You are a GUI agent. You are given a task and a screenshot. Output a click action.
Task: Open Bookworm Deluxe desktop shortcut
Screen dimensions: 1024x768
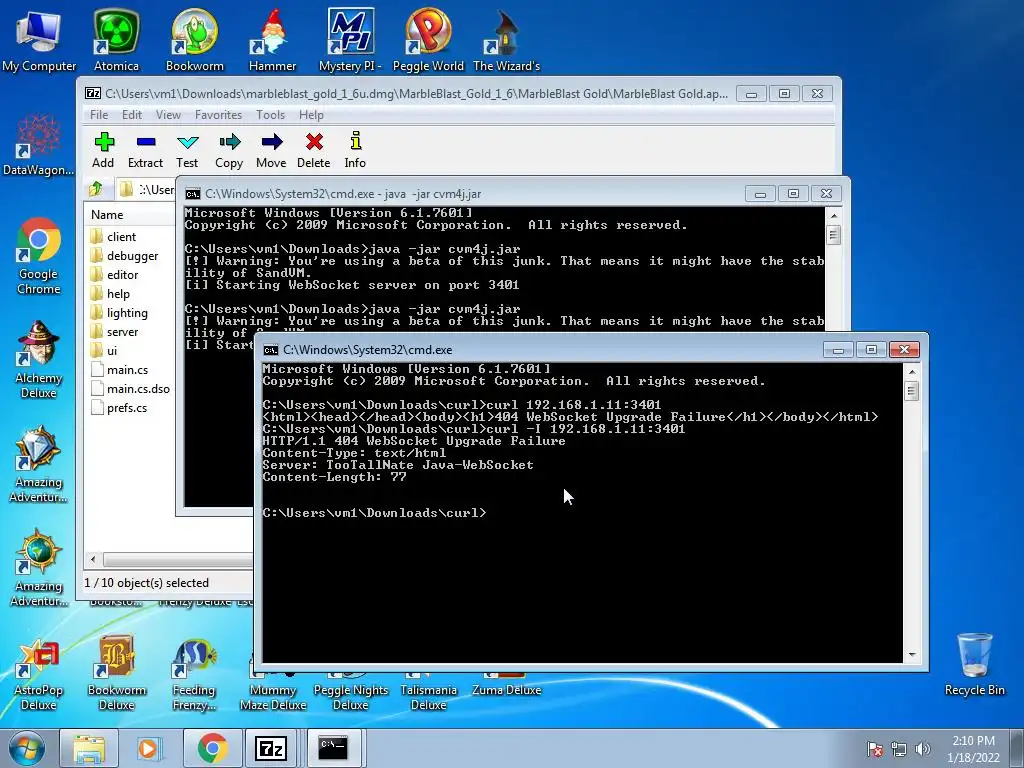point(116,673)
